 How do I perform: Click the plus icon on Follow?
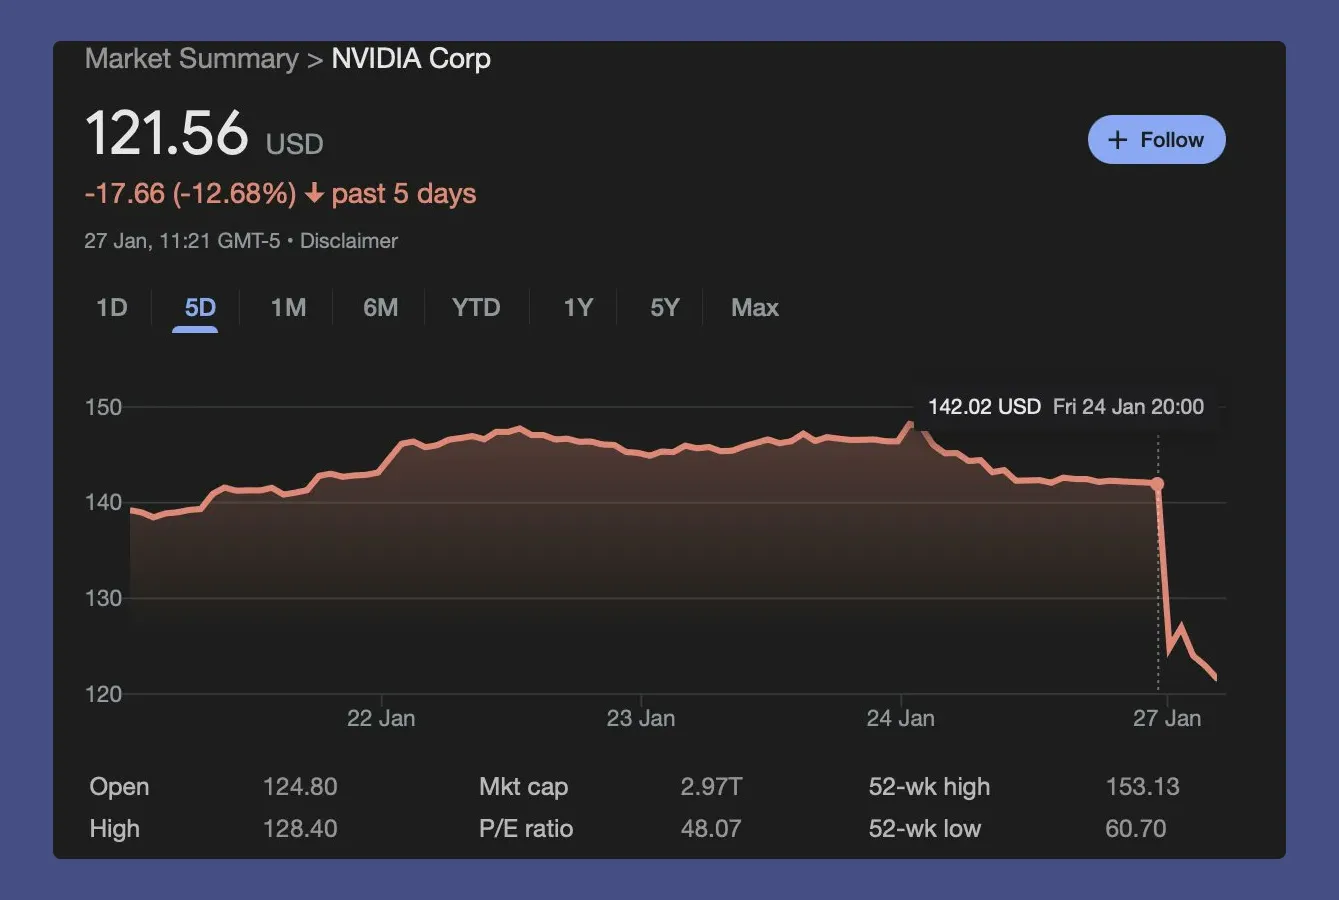click(x=1118, y=140)
